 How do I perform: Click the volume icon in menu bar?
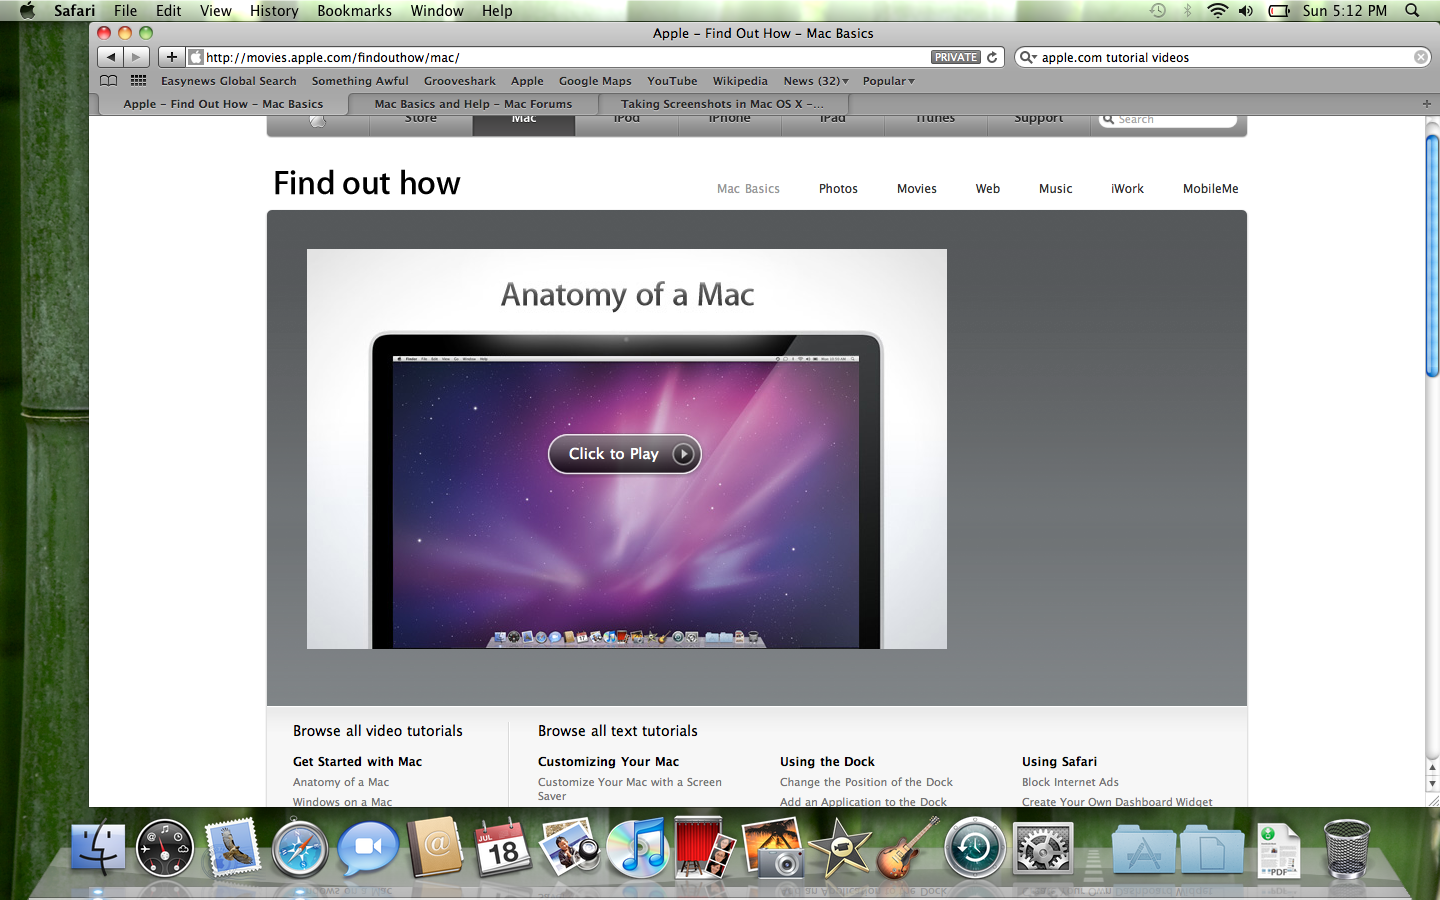[x=1246, y=11]
